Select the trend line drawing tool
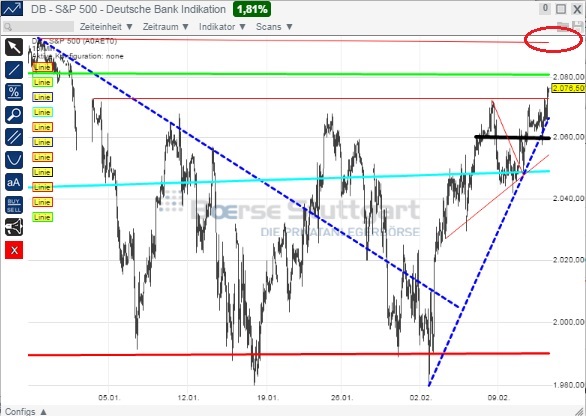 click(14, 70)
